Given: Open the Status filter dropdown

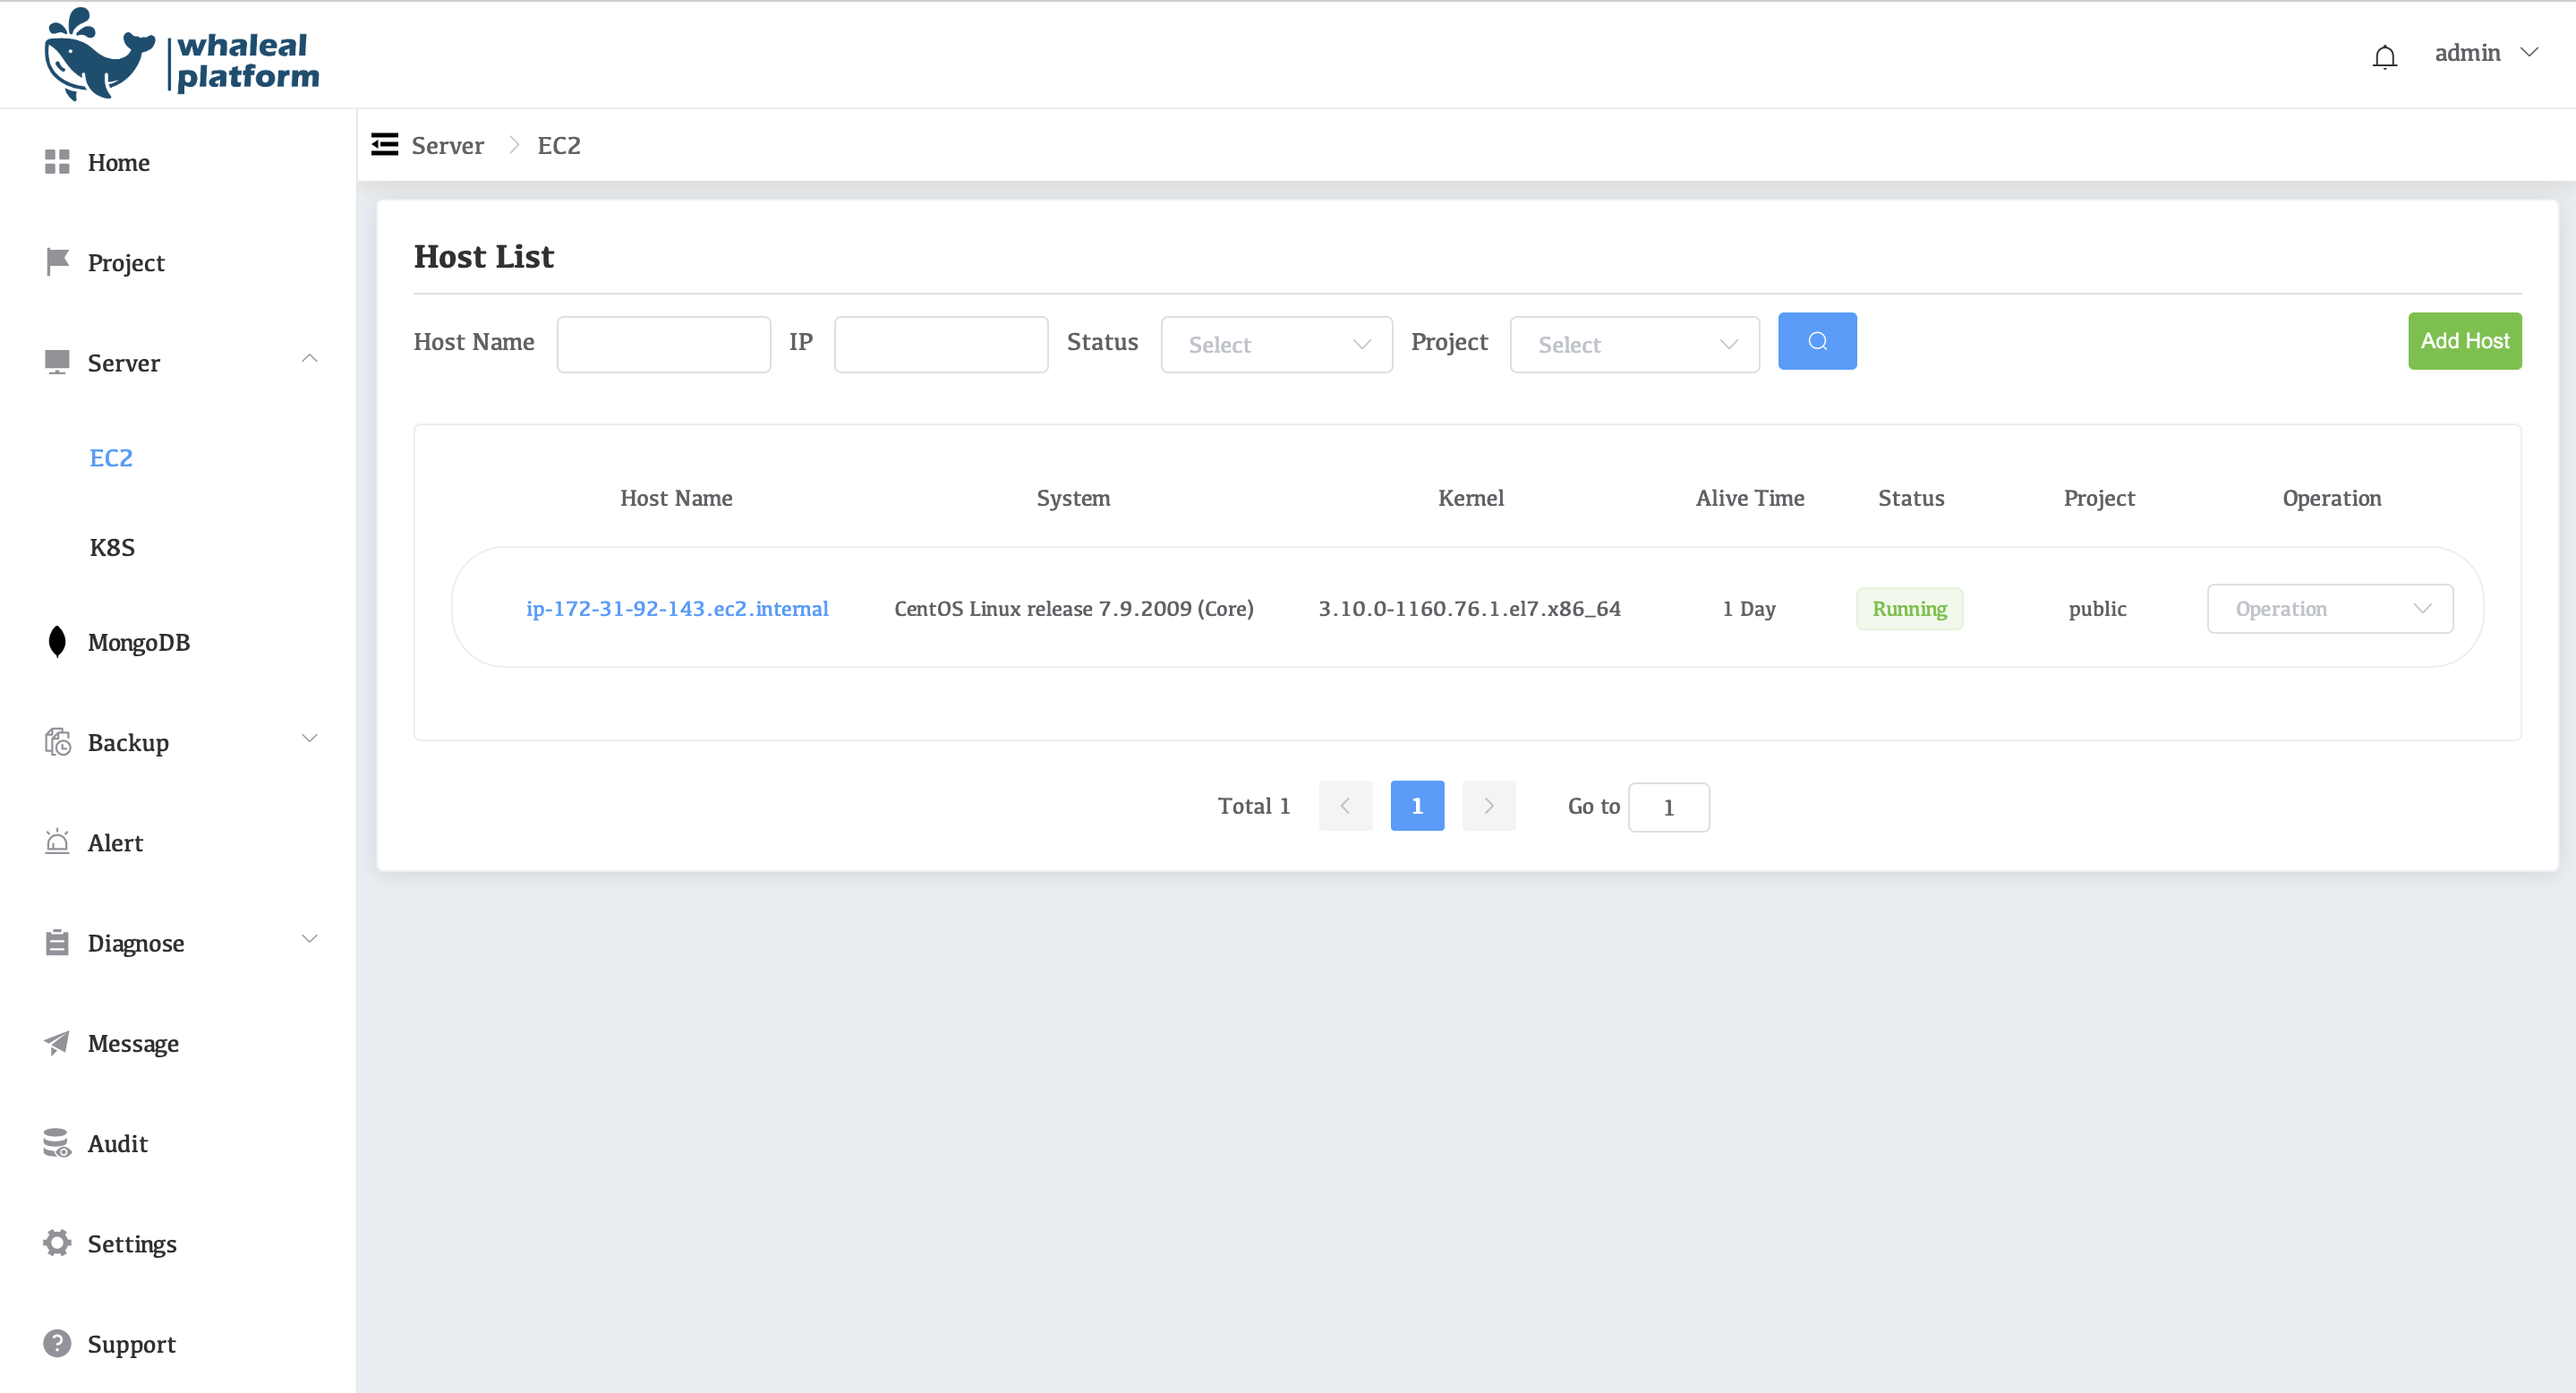Looking at the screenshot, I should pyautogui.click(x=1276, y=345).
